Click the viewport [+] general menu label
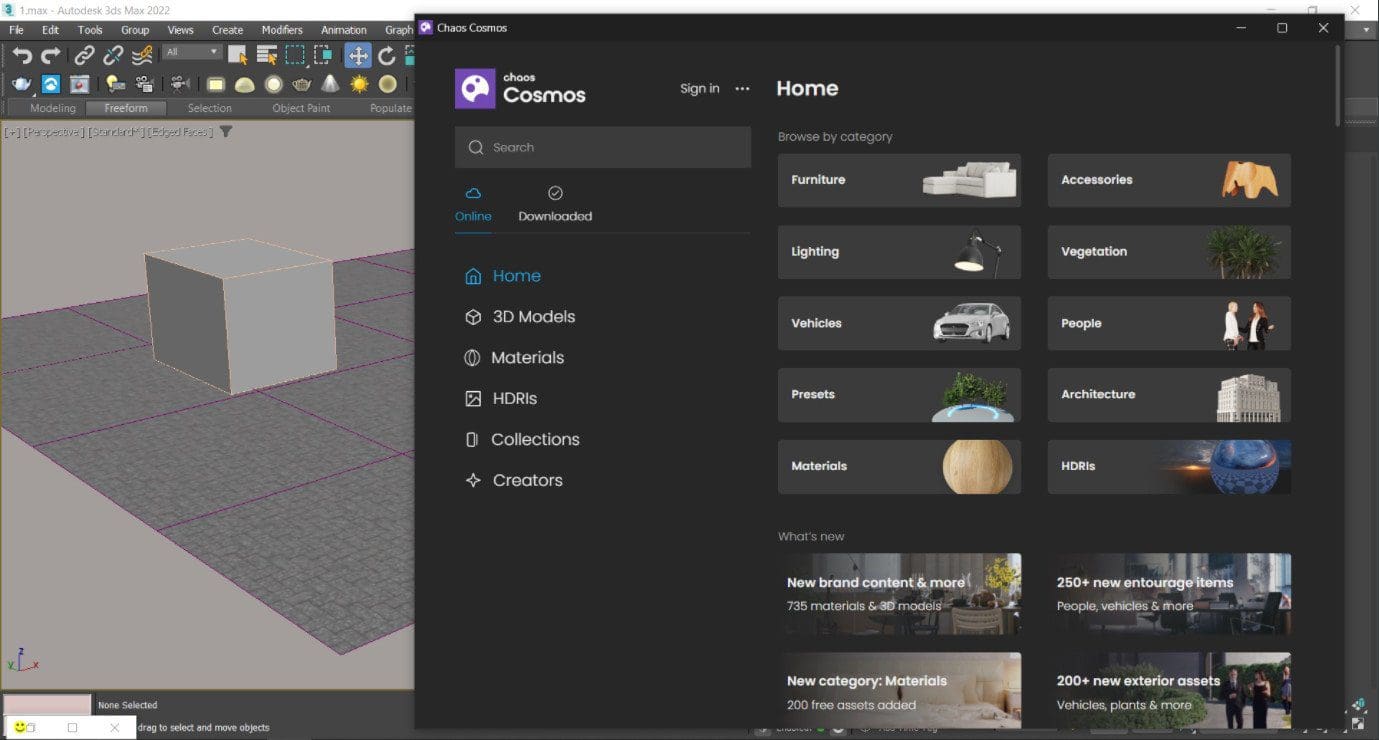This screenshot has width=1379, height=740. coord(12,132)
